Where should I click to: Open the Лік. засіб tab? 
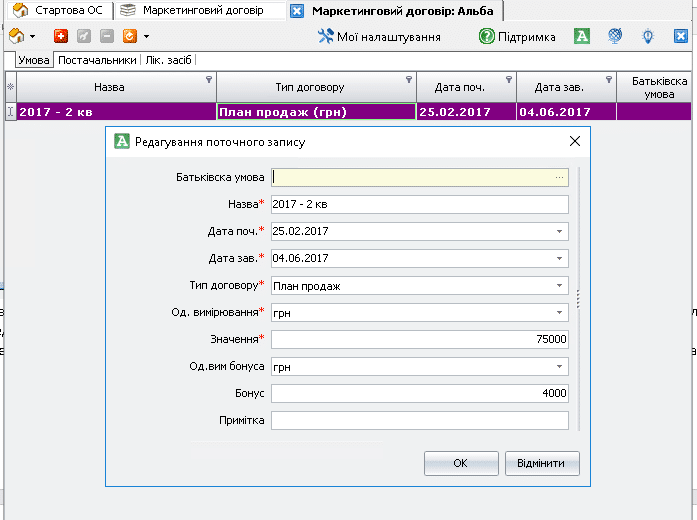pyautogui.click(x=169, y=60)
